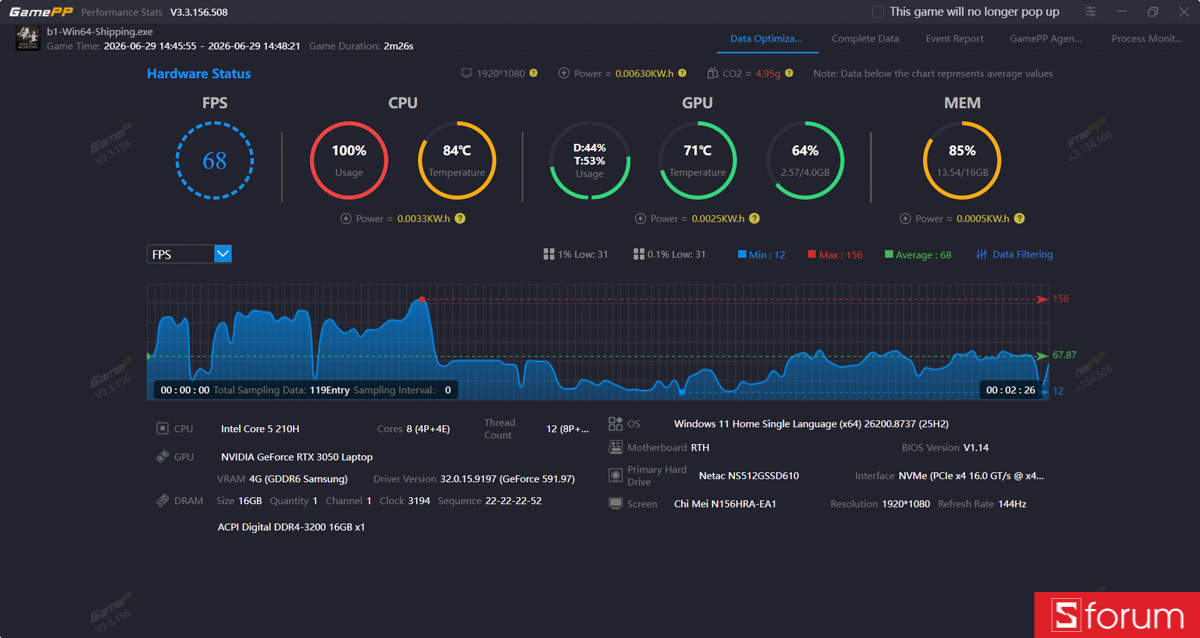Click the 1% Low grid icon
The width and height of the screenshot is (1200, 638).
click(548, 255)
